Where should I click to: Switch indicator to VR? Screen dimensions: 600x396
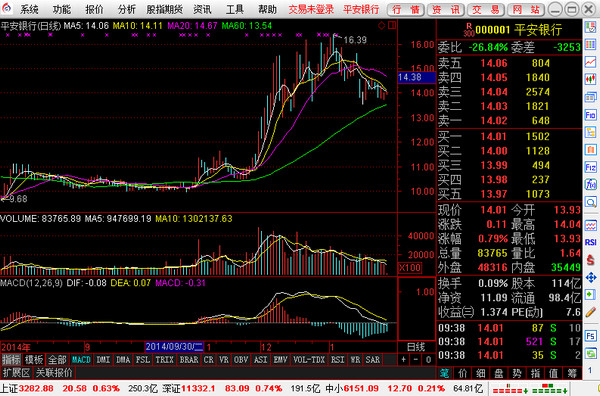coord(224,360)
